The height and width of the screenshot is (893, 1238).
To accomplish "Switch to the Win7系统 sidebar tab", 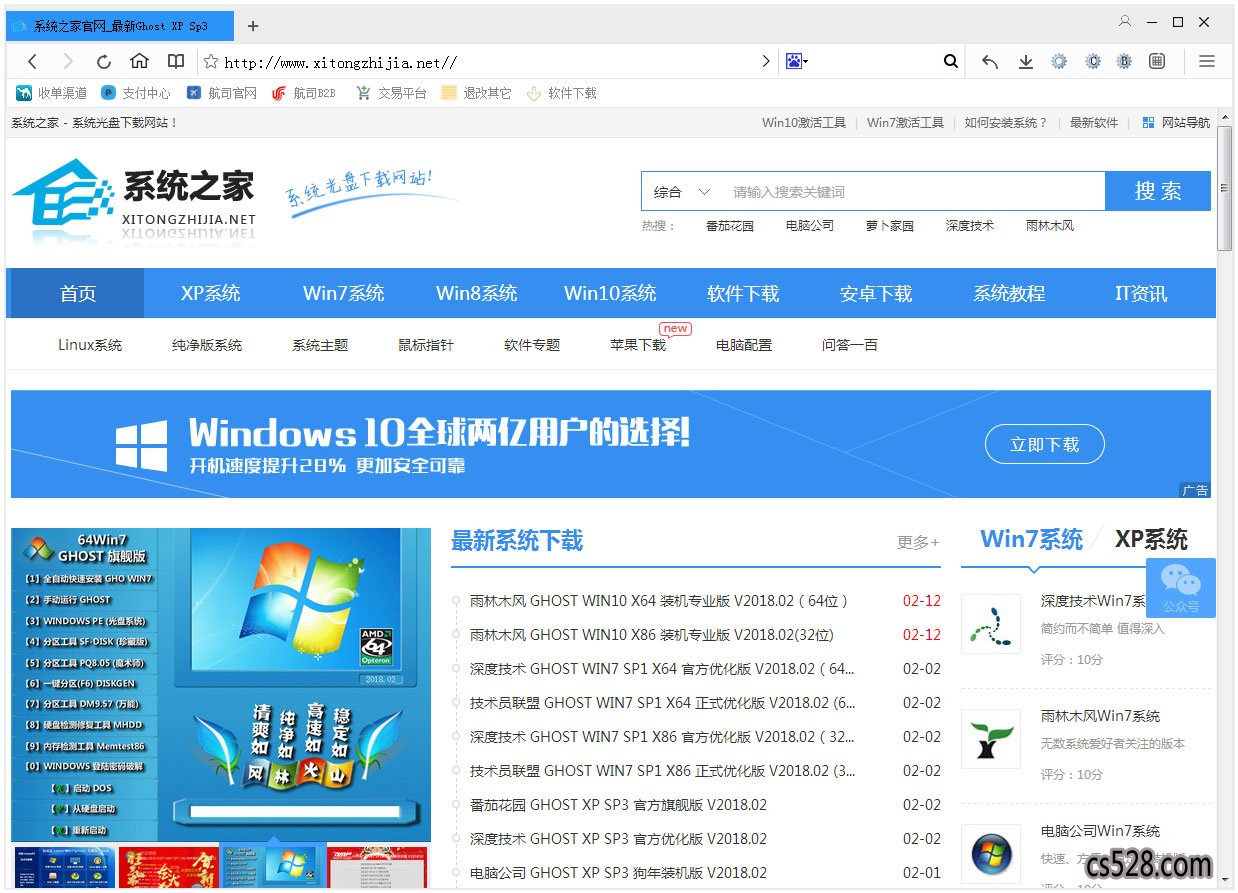I will (x=1031, y=540).
